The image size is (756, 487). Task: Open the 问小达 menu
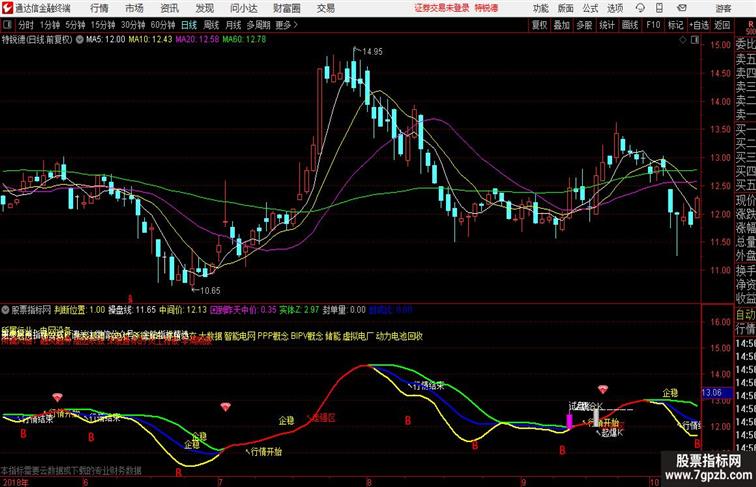click(244, 8)
